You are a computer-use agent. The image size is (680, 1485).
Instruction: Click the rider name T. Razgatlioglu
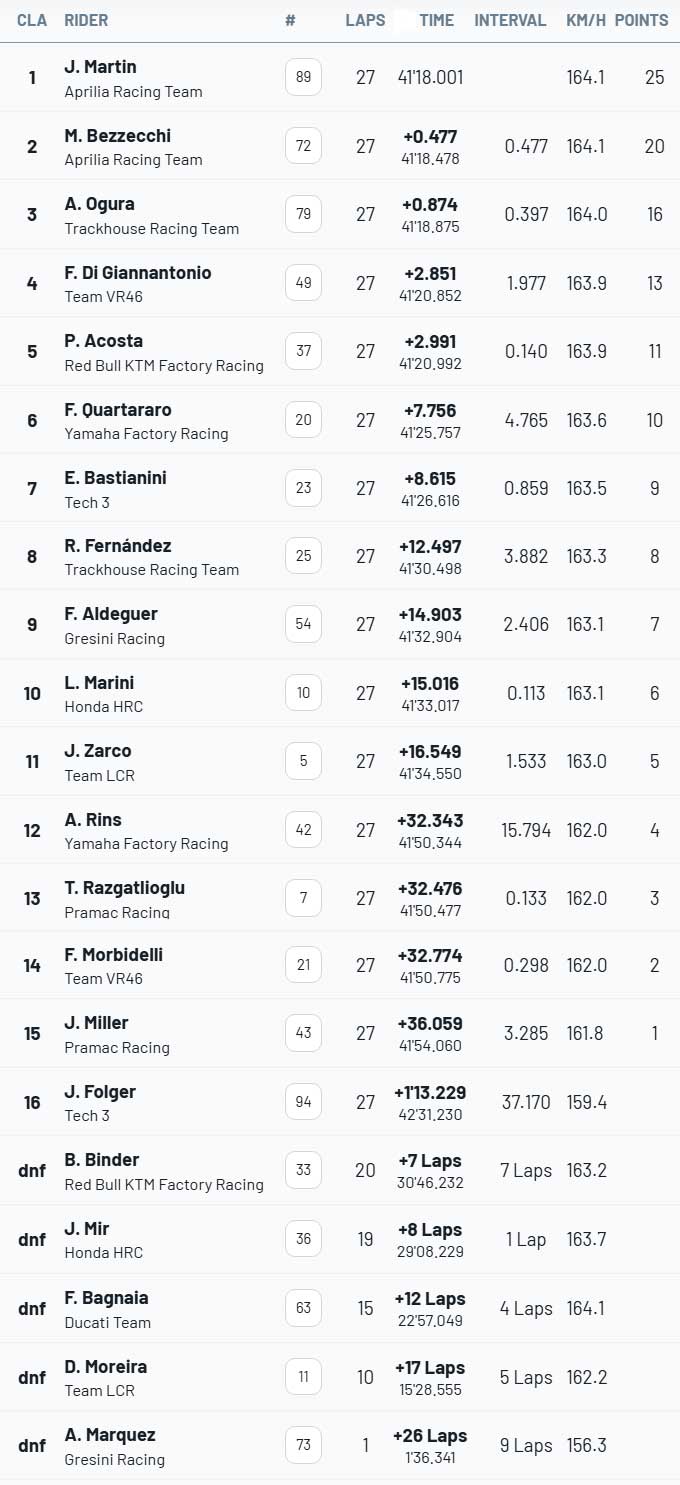pos(124,888)
